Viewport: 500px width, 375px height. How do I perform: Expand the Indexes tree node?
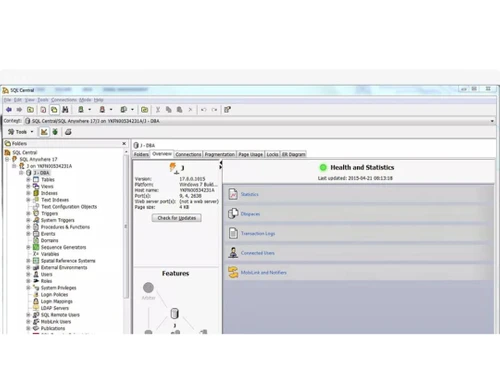pos(28,193)
